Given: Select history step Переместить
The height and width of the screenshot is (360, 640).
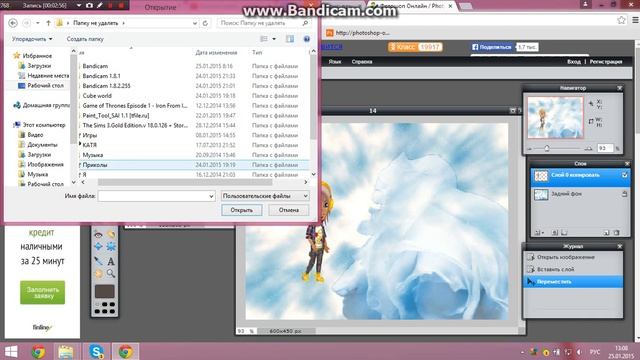Looking at the screenshot, I should click(x=573, y=282).
